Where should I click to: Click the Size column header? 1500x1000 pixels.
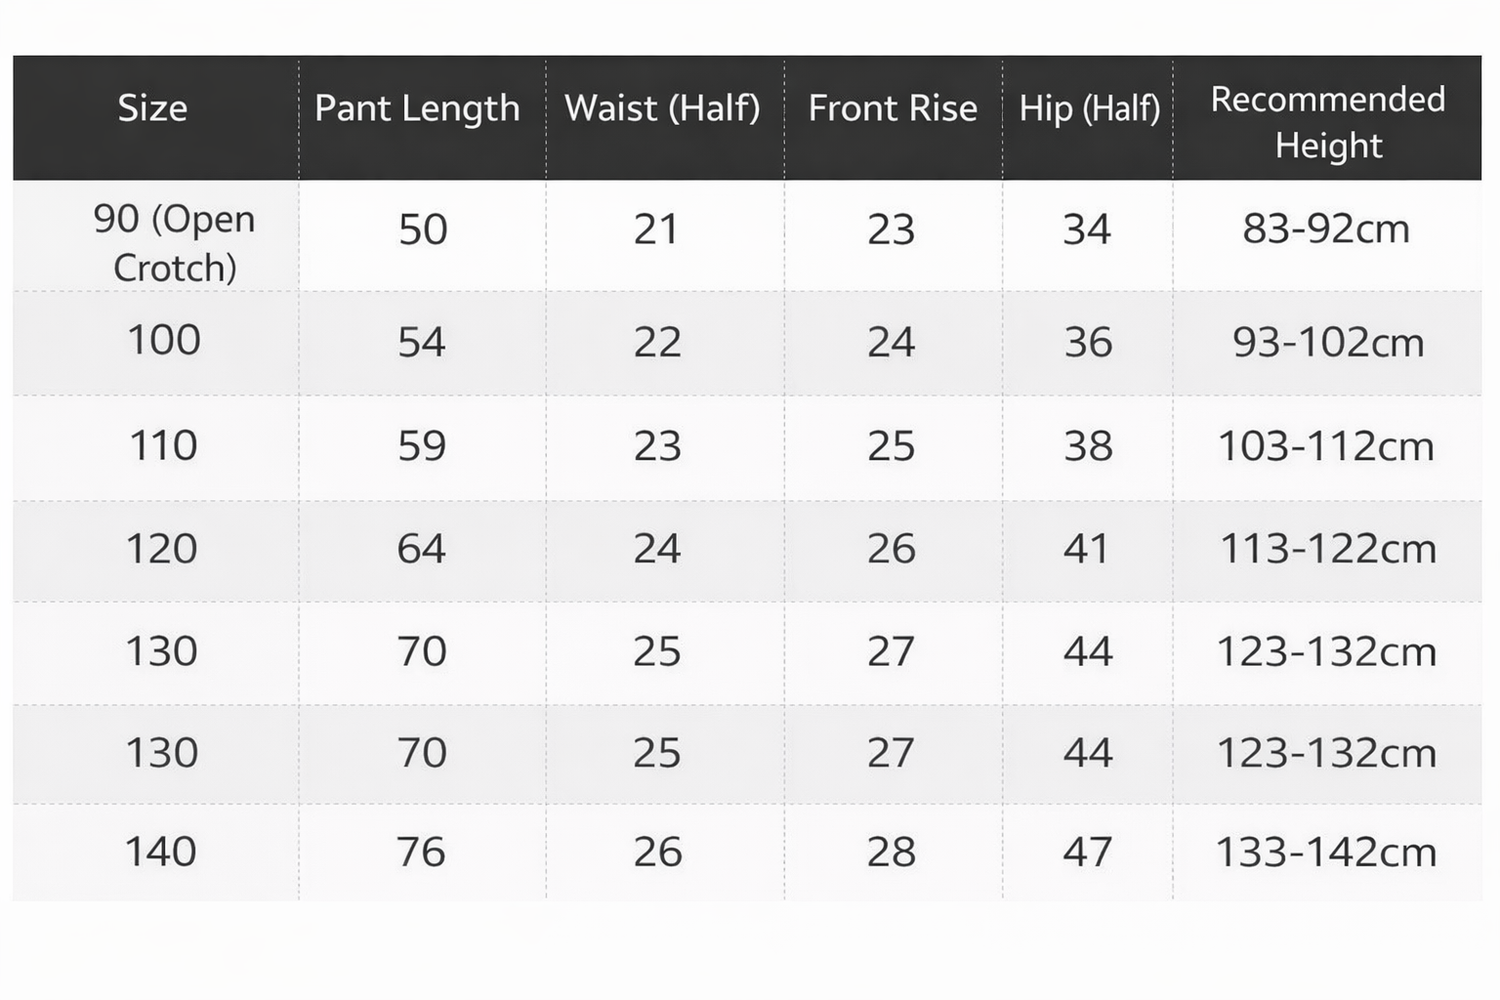(x=153, y=108)
